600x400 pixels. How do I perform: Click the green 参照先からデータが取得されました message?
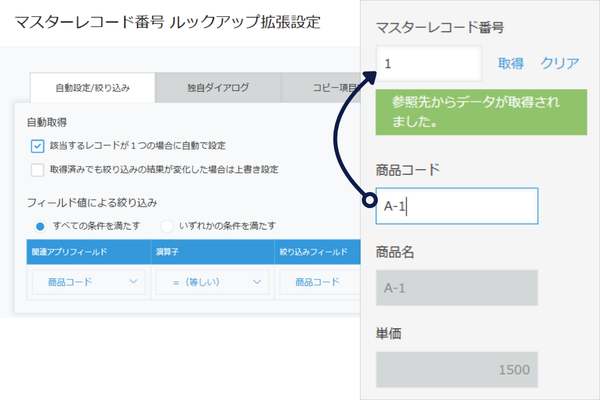[481, 112]
